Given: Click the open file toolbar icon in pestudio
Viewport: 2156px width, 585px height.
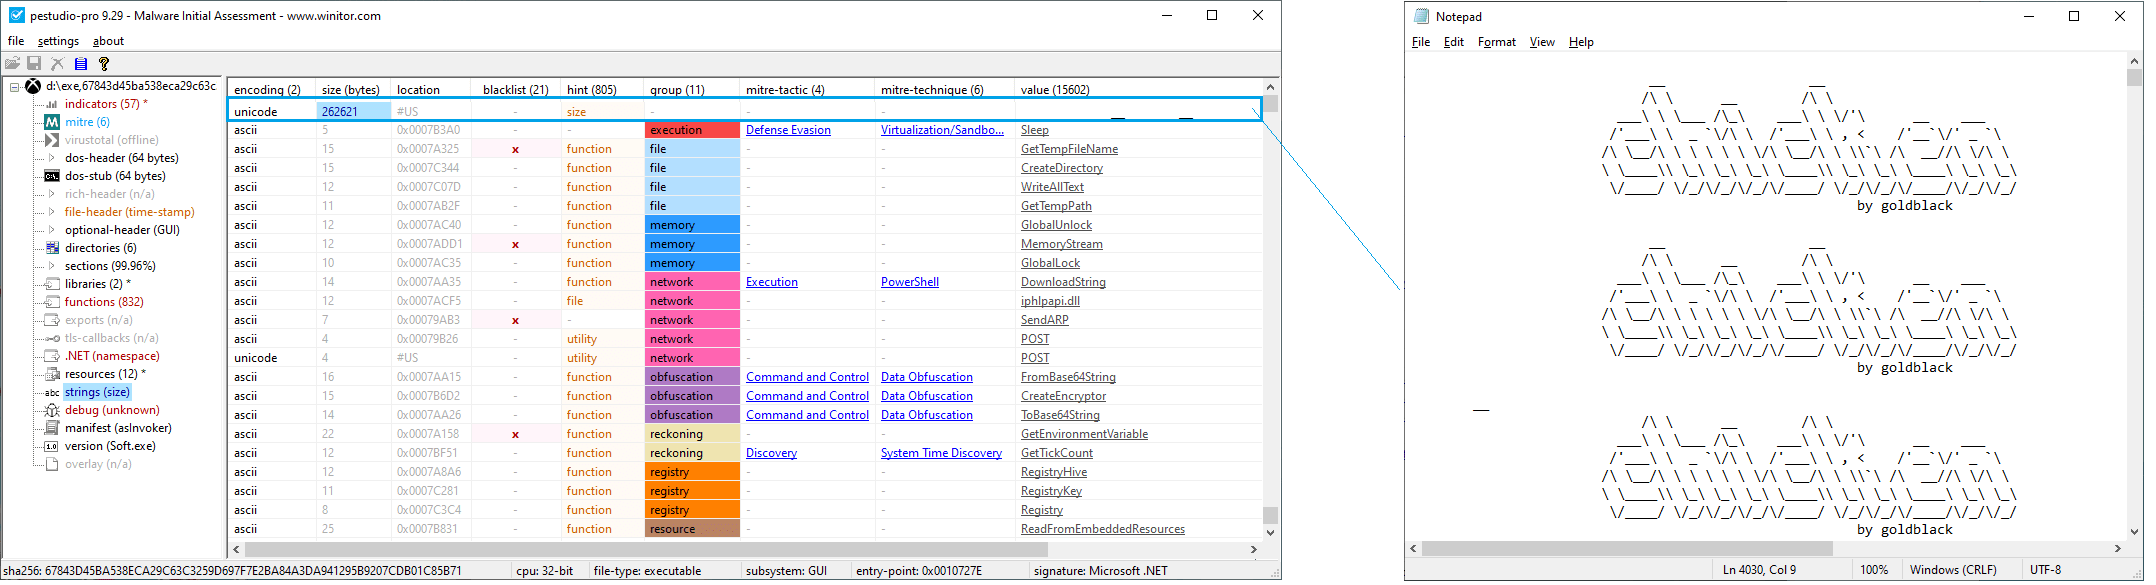Looking at the screenshot, I should [x=13, y=64].
